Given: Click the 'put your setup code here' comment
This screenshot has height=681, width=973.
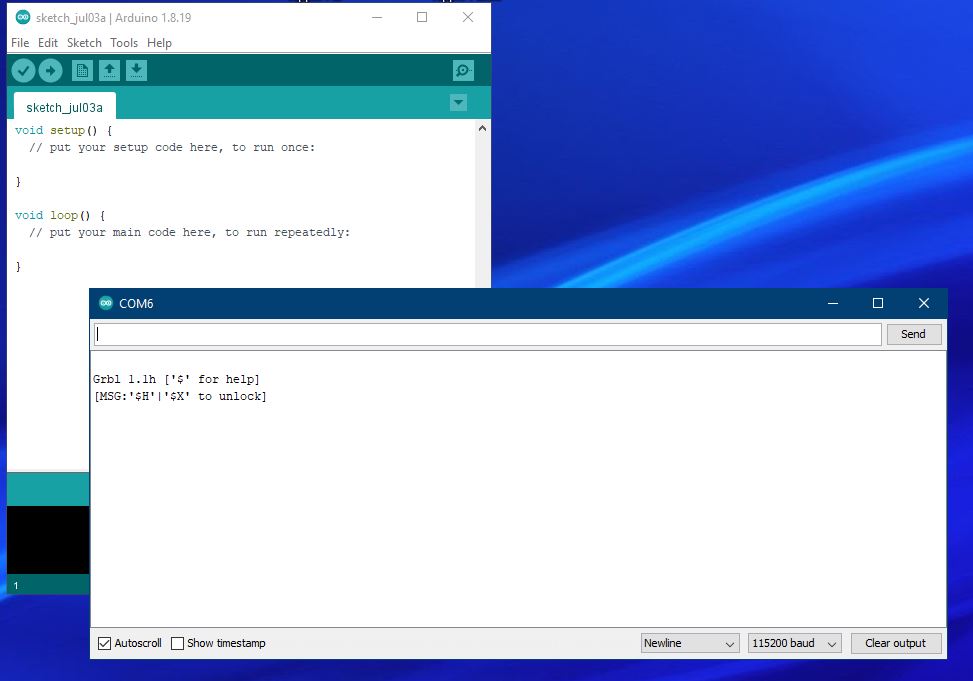Looking at the screenshot, I should [x=172, y=148].
